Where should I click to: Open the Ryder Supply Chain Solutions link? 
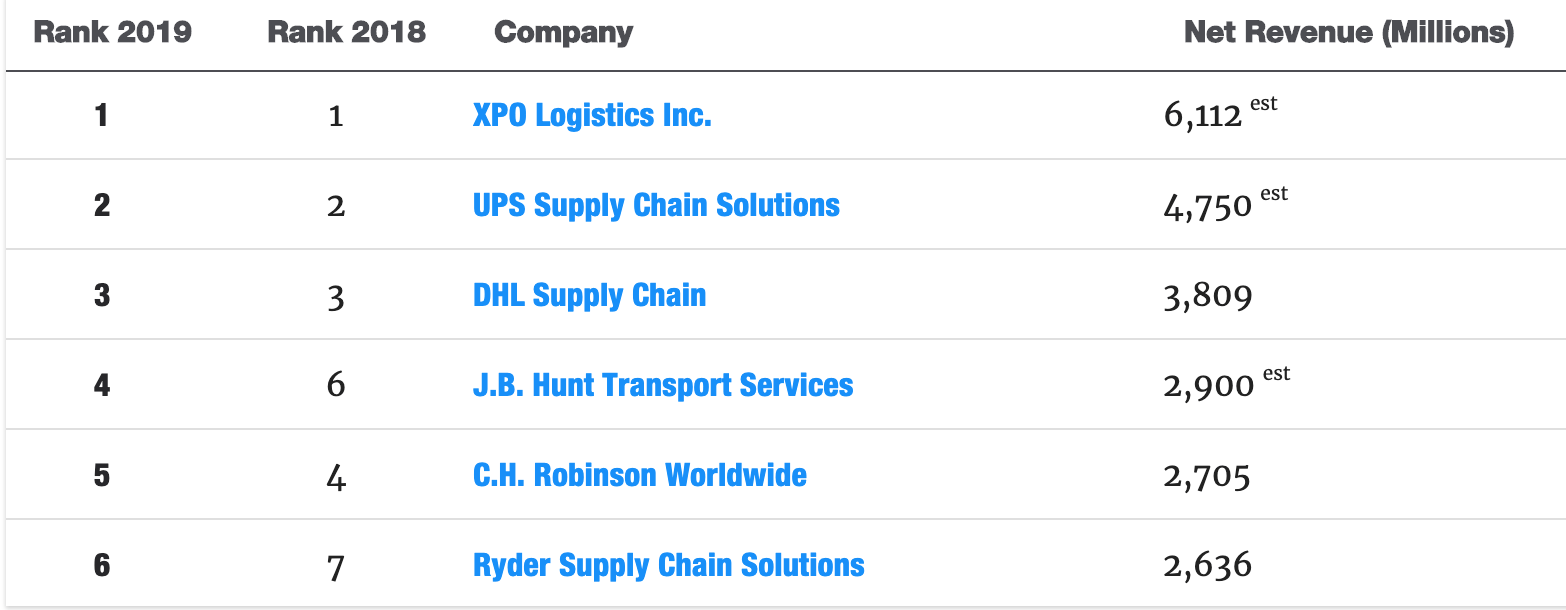coord(669,565)
